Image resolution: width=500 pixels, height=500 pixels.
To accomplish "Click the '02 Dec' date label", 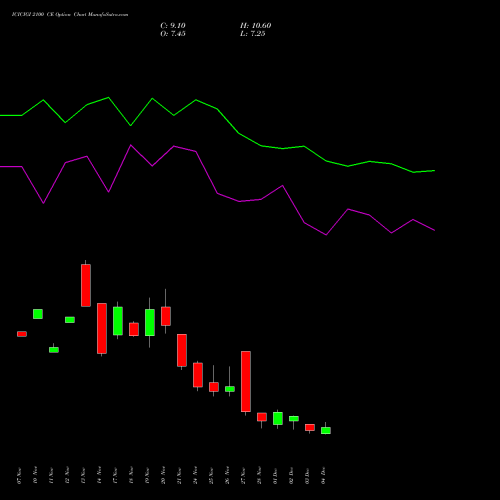I will [x=291, y=476].
